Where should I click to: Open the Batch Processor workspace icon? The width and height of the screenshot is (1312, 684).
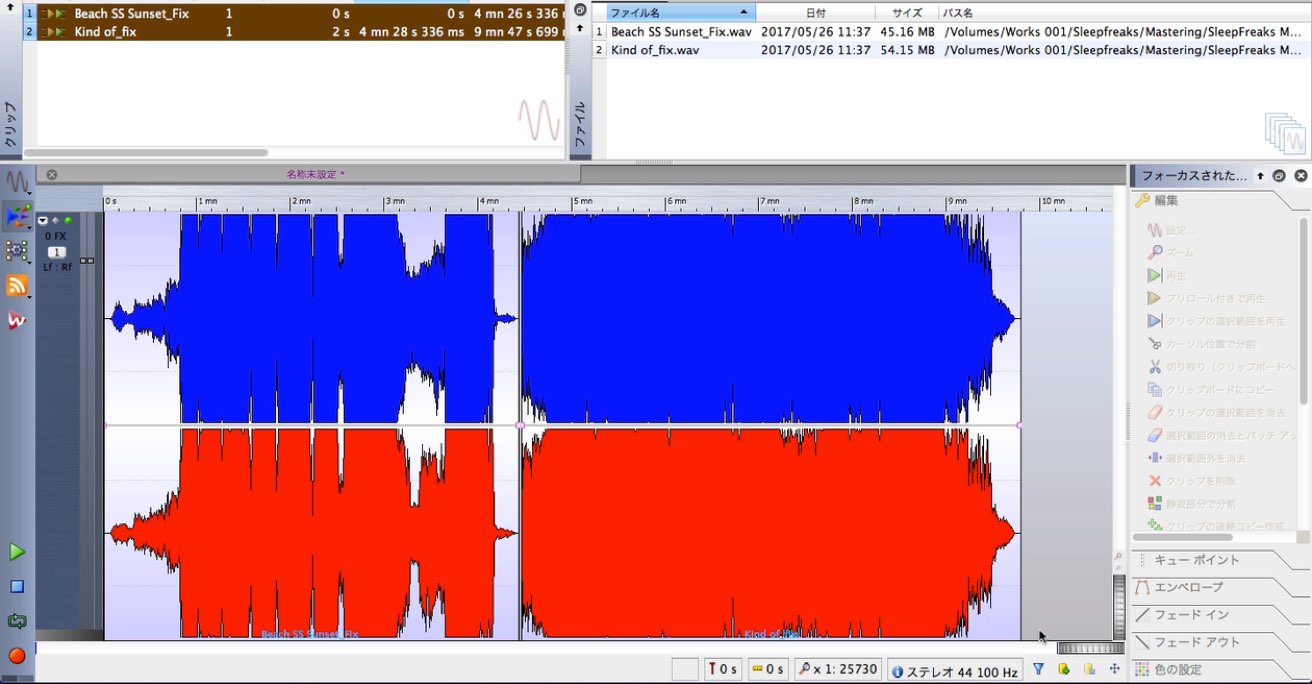click(17, 251)
